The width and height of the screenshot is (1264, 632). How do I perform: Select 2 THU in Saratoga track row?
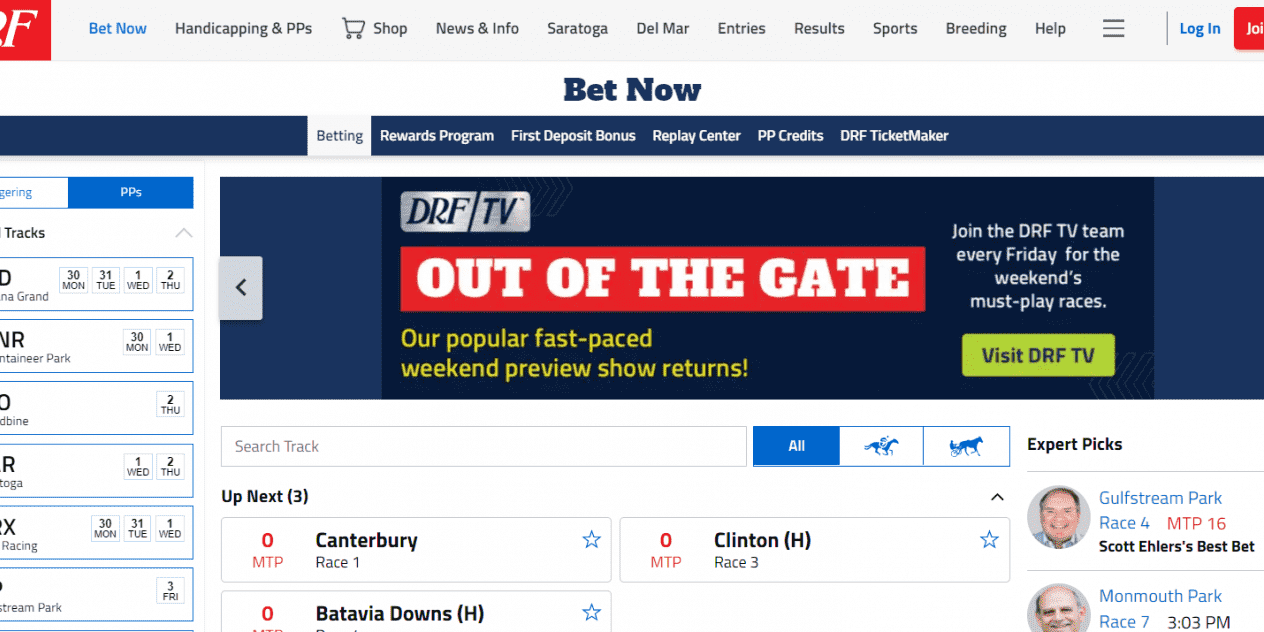click(170, 466)
